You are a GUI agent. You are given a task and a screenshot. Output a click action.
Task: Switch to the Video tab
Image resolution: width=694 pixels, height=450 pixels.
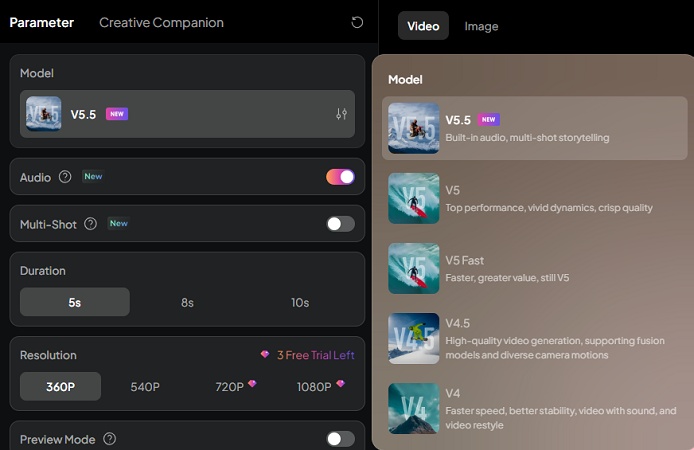pos(423,26)
